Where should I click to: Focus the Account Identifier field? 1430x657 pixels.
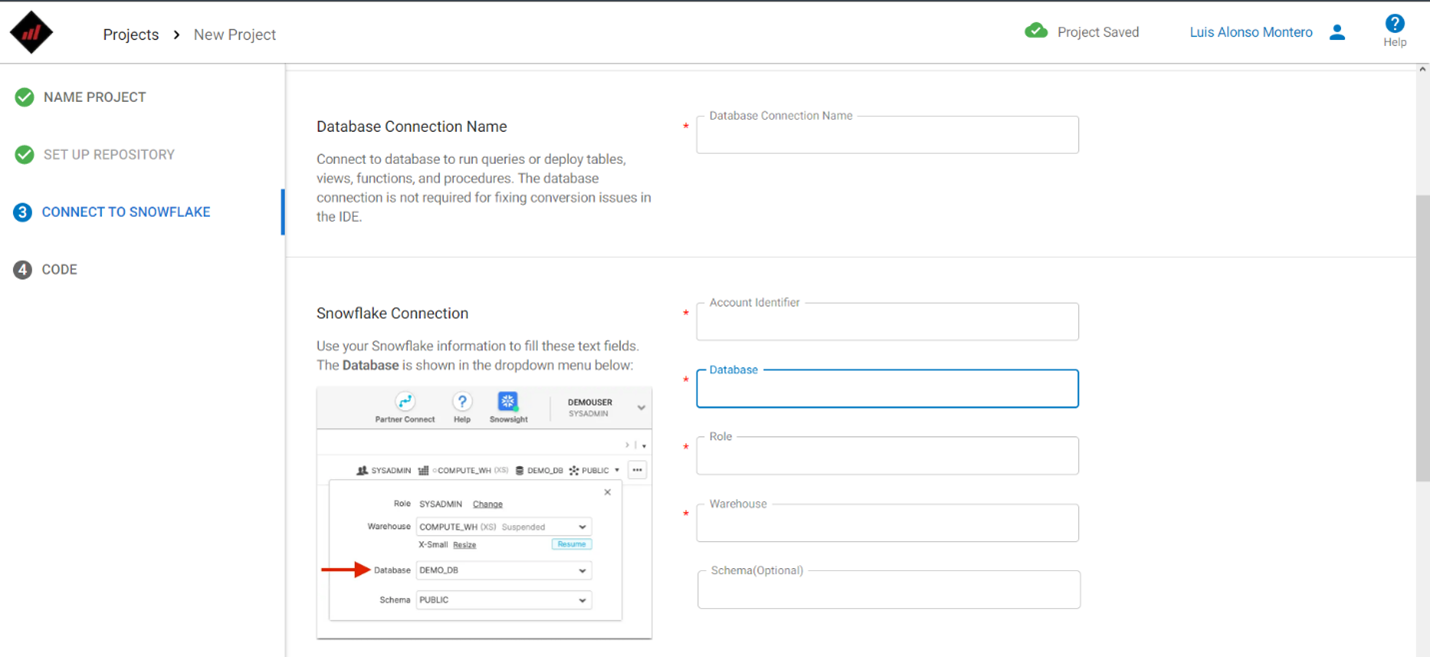pyautogui.click(x=887, y=322)
